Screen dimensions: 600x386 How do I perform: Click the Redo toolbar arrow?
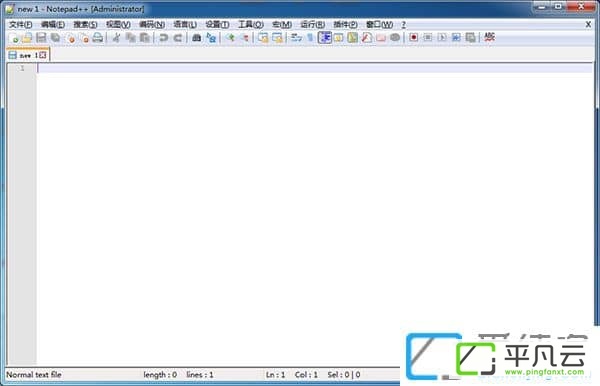[x=178, y=37]
